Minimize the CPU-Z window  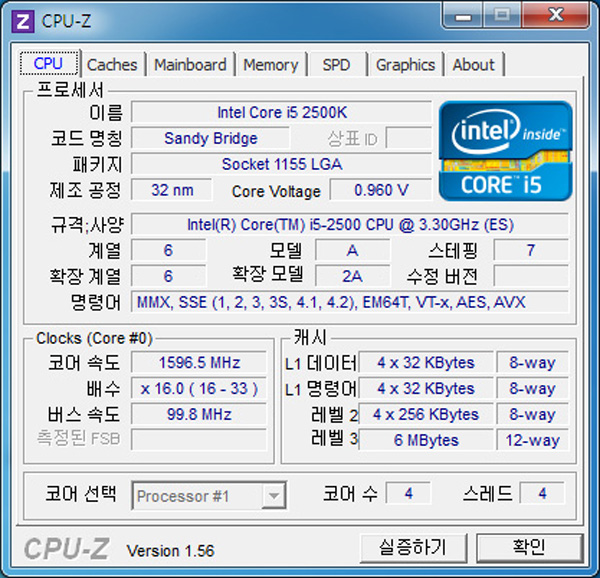click(463, 16)
